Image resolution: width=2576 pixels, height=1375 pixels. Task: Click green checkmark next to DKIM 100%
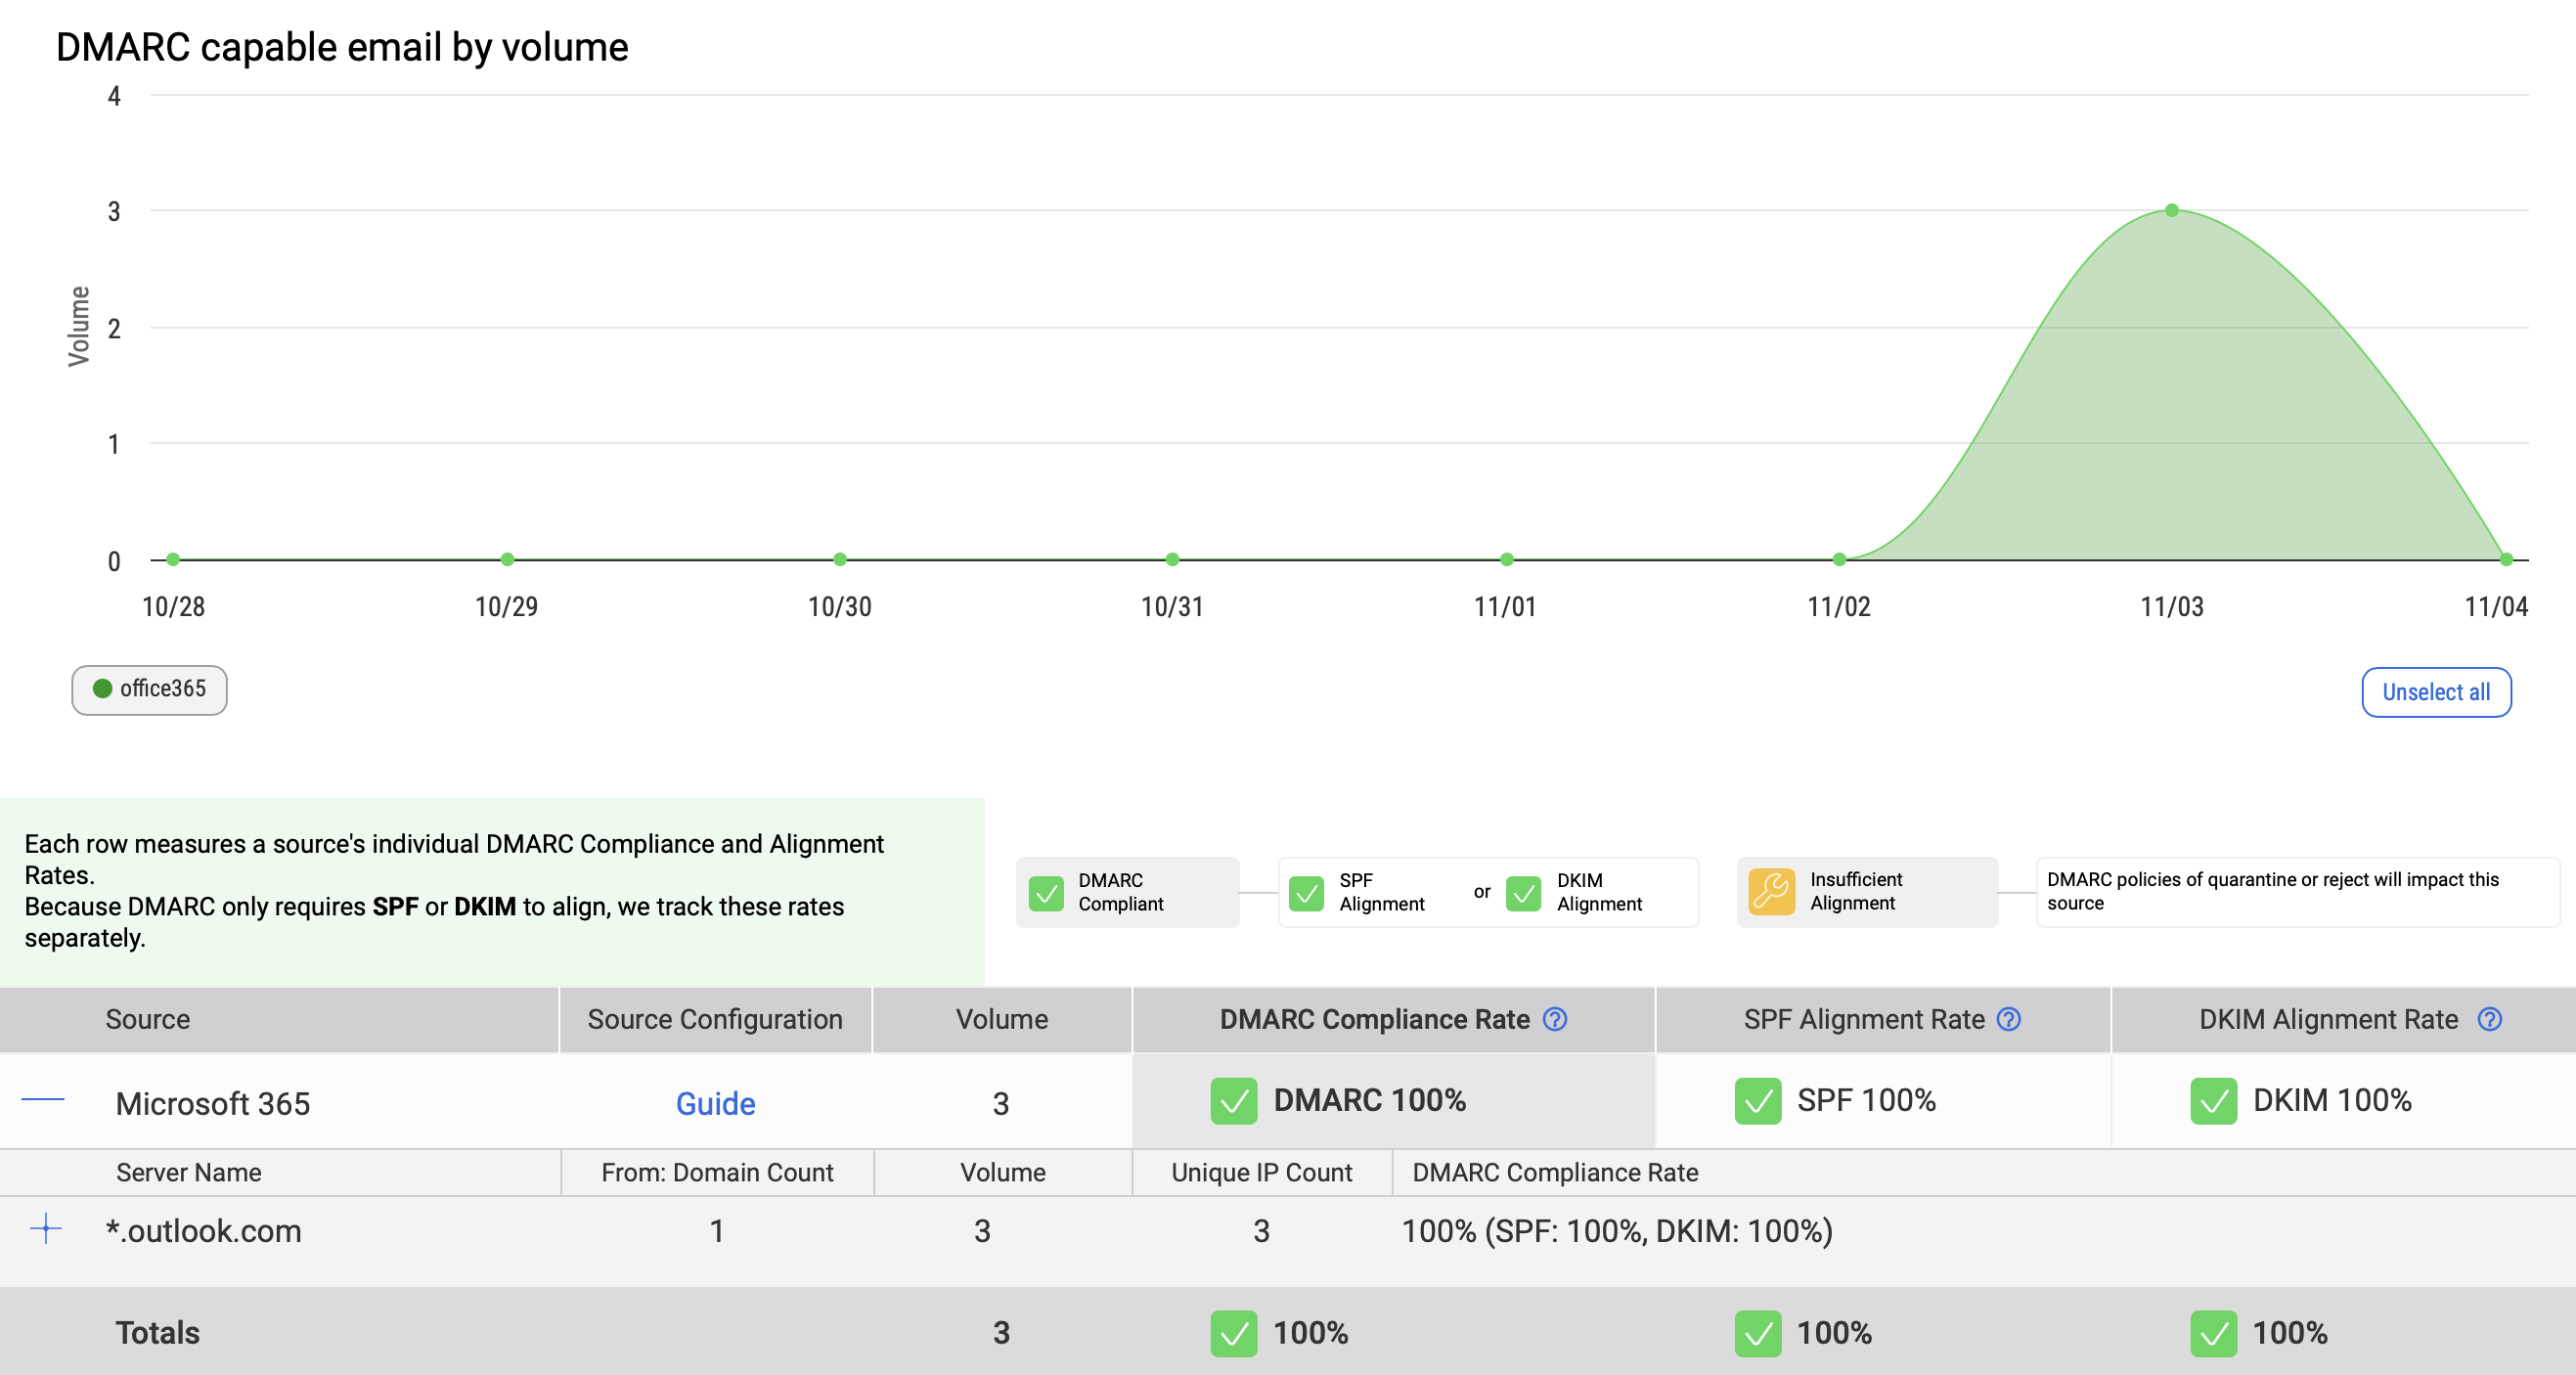pos(2213,1101)
